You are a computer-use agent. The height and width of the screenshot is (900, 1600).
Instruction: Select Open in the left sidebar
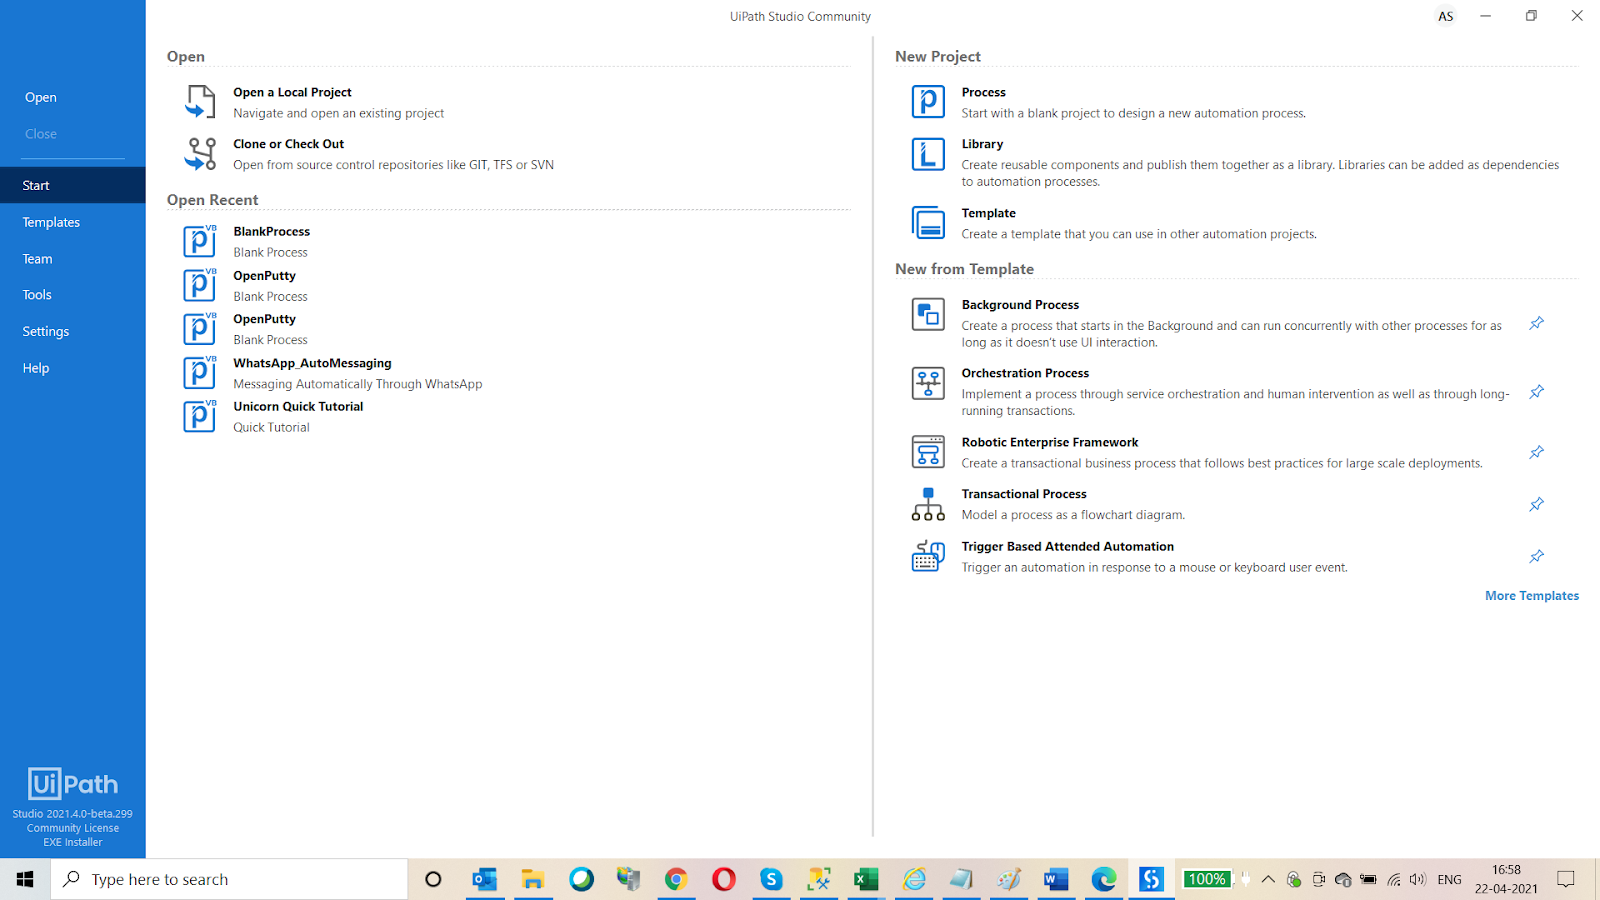(41, 97)
